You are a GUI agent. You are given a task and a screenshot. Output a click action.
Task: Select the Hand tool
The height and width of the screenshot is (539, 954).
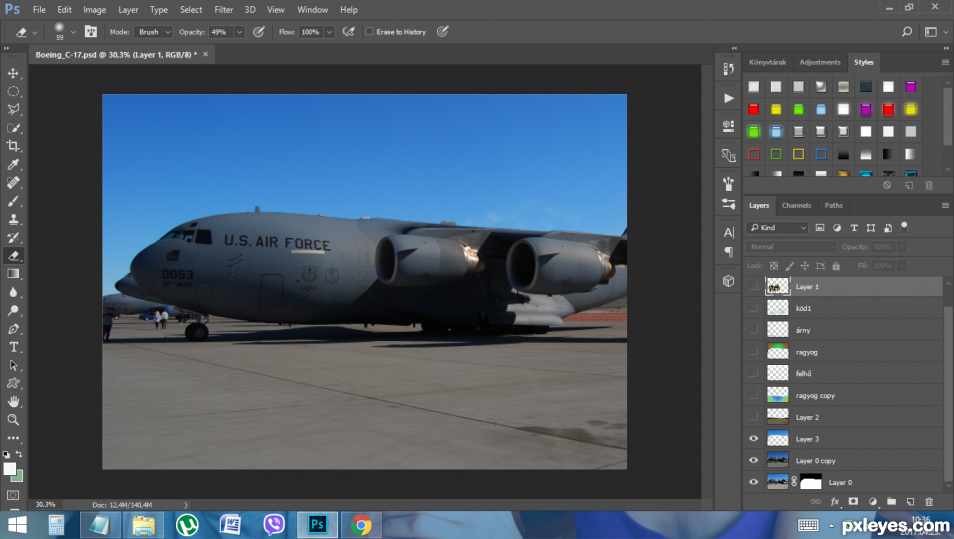(x=13, y=402)
